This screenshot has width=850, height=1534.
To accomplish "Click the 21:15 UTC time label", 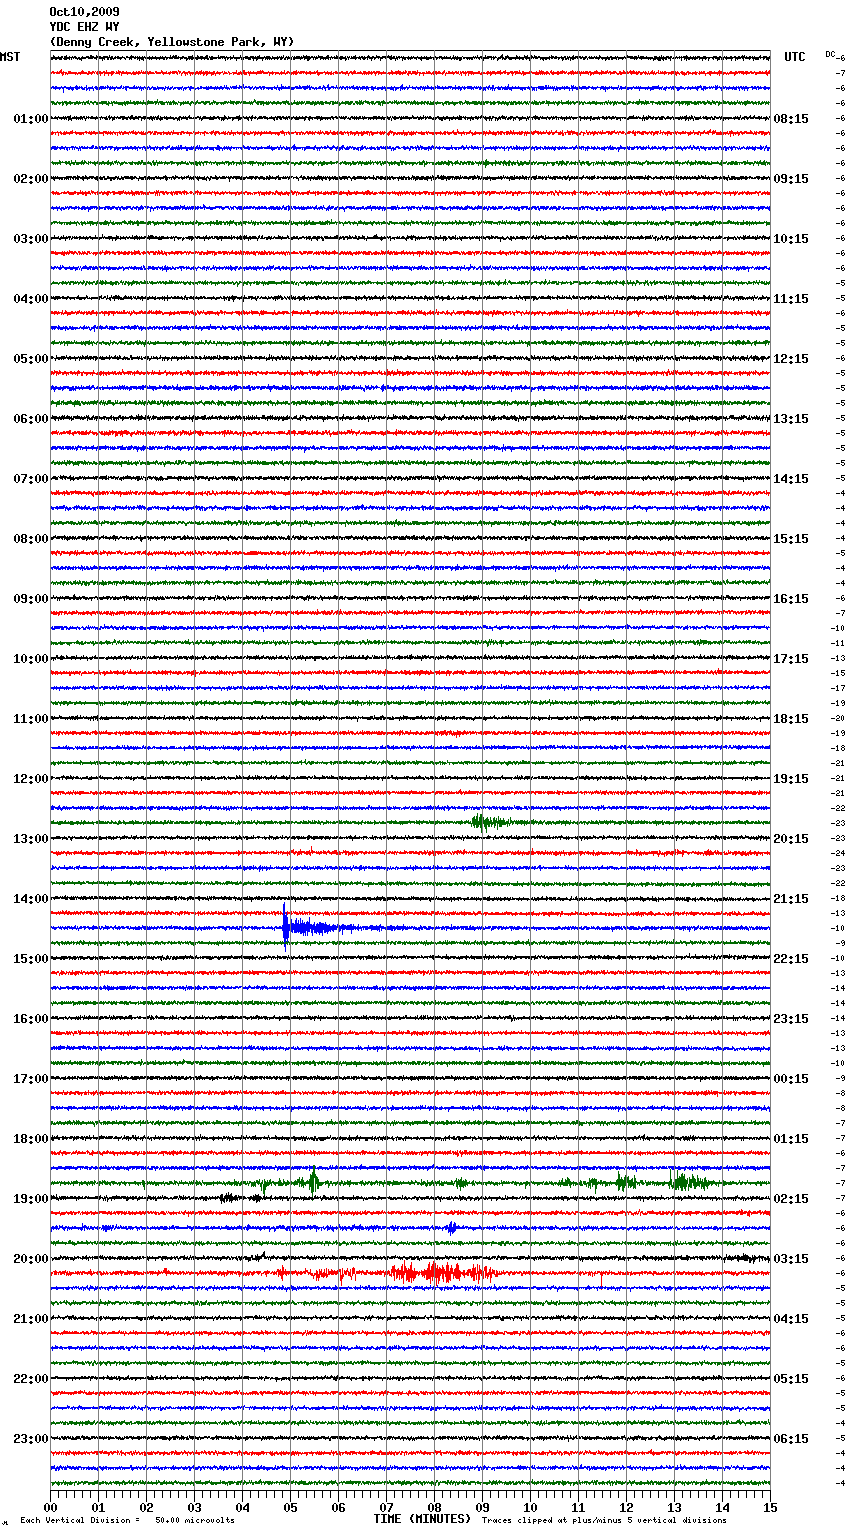I will tap(791, 899).
